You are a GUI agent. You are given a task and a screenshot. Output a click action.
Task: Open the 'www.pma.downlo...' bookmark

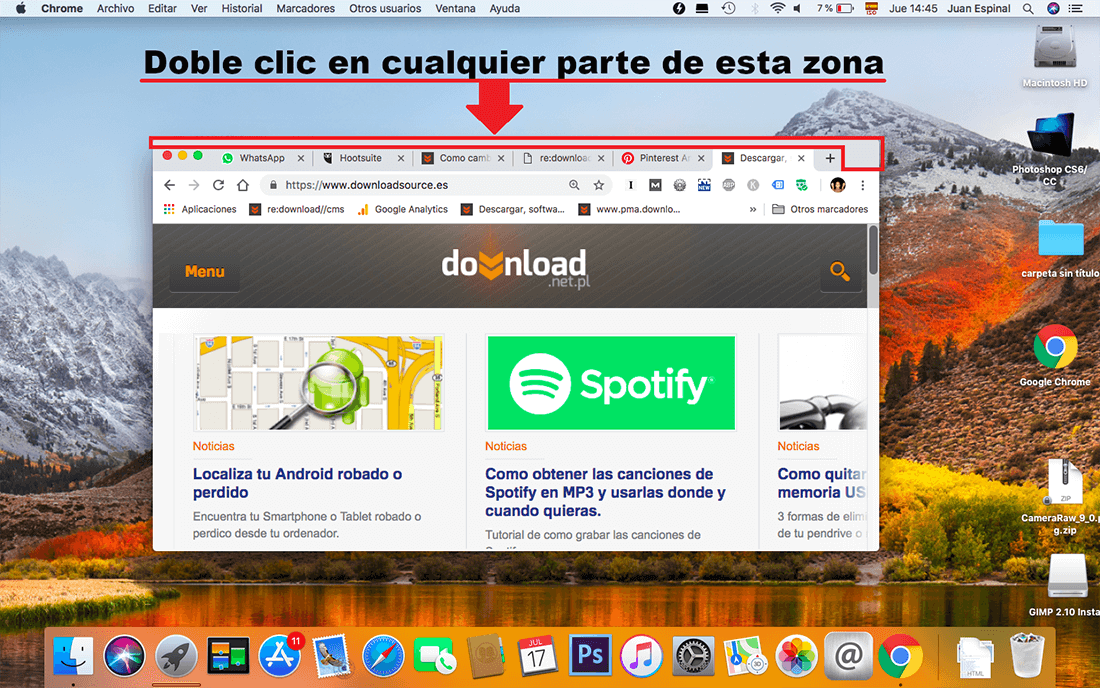629,209
